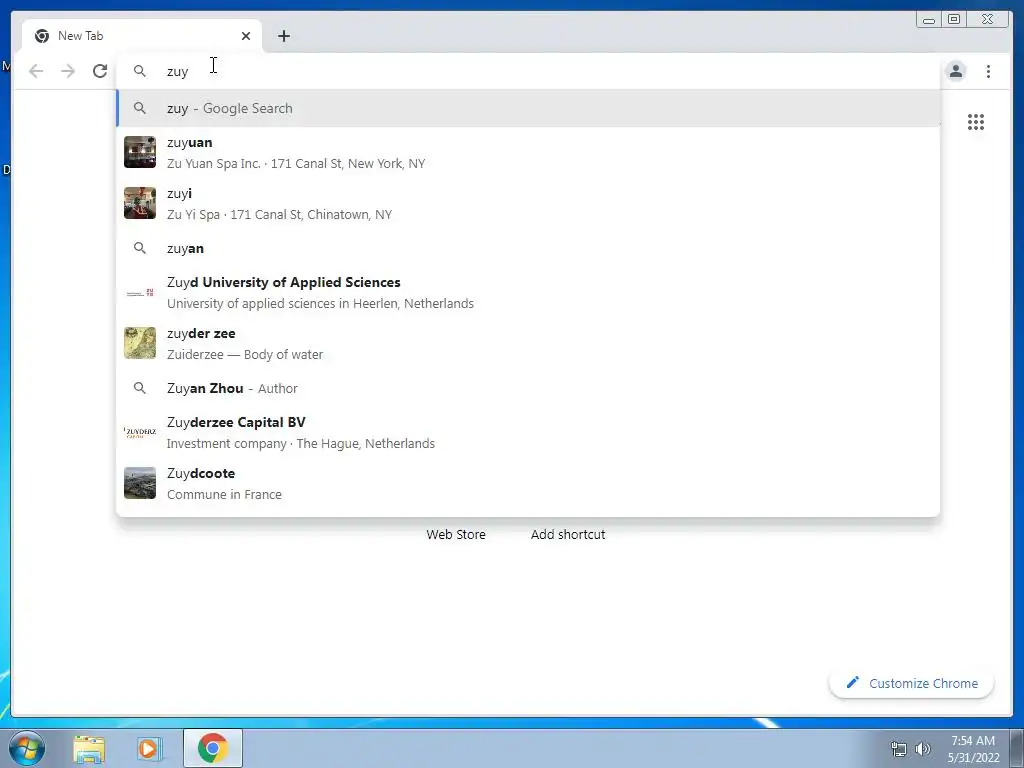The width and height of the screenshot is (1024, 768).
Task: Click the Zuyd University logo thumbnail
Action: (140, 293)
